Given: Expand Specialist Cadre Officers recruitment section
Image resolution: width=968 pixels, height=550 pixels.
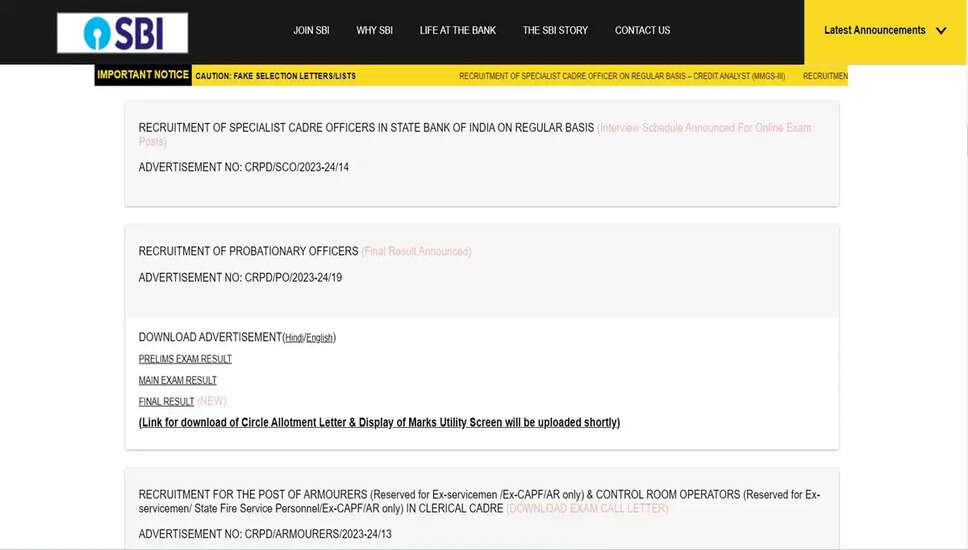Looking at the screenshot, I should click(366, 128).
